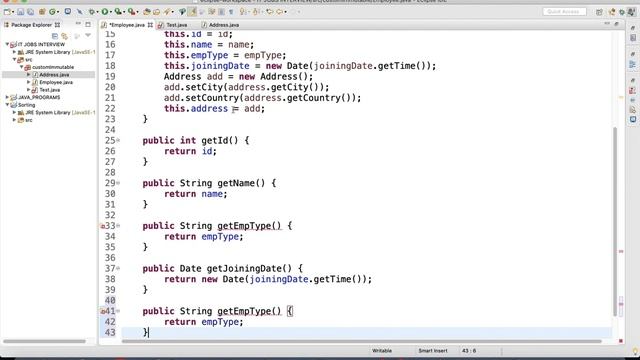Expand the JAVA_PROGRAMS project
Viewport: 640px width, 360px height.
pos(7,97)
